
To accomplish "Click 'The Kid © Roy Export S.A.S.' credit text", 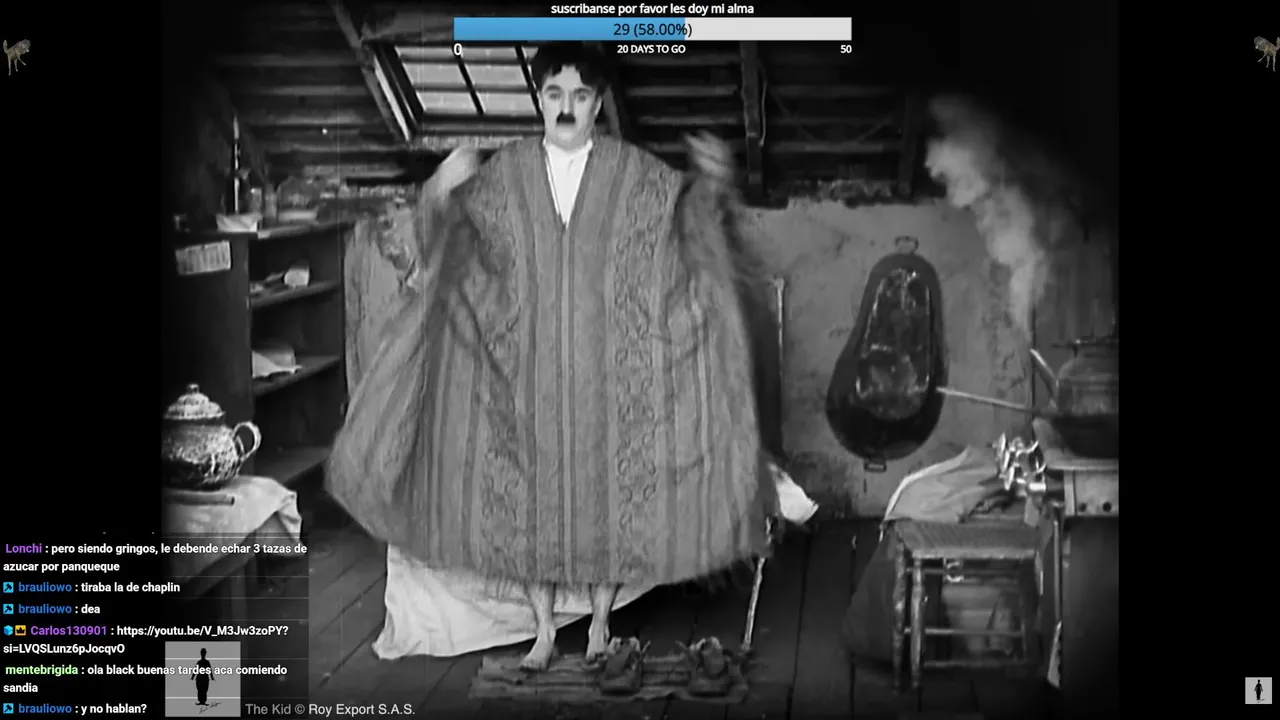I will point(330,709).
